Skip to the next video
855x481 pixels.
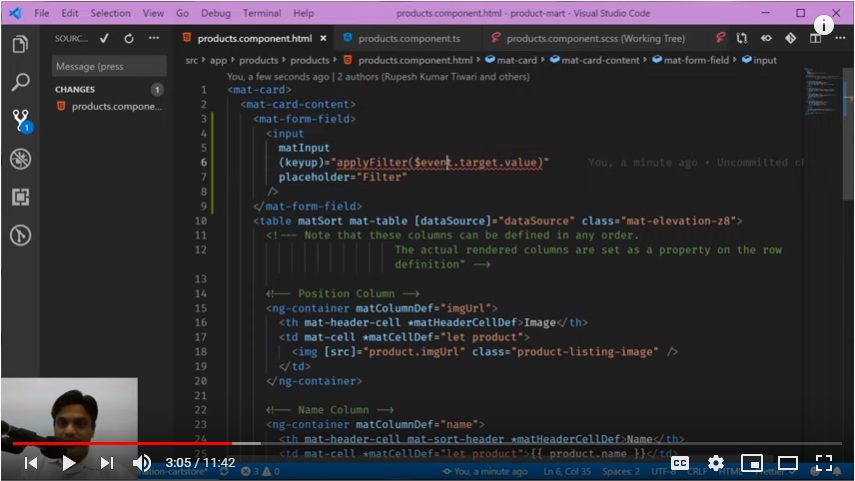point(106,463)
